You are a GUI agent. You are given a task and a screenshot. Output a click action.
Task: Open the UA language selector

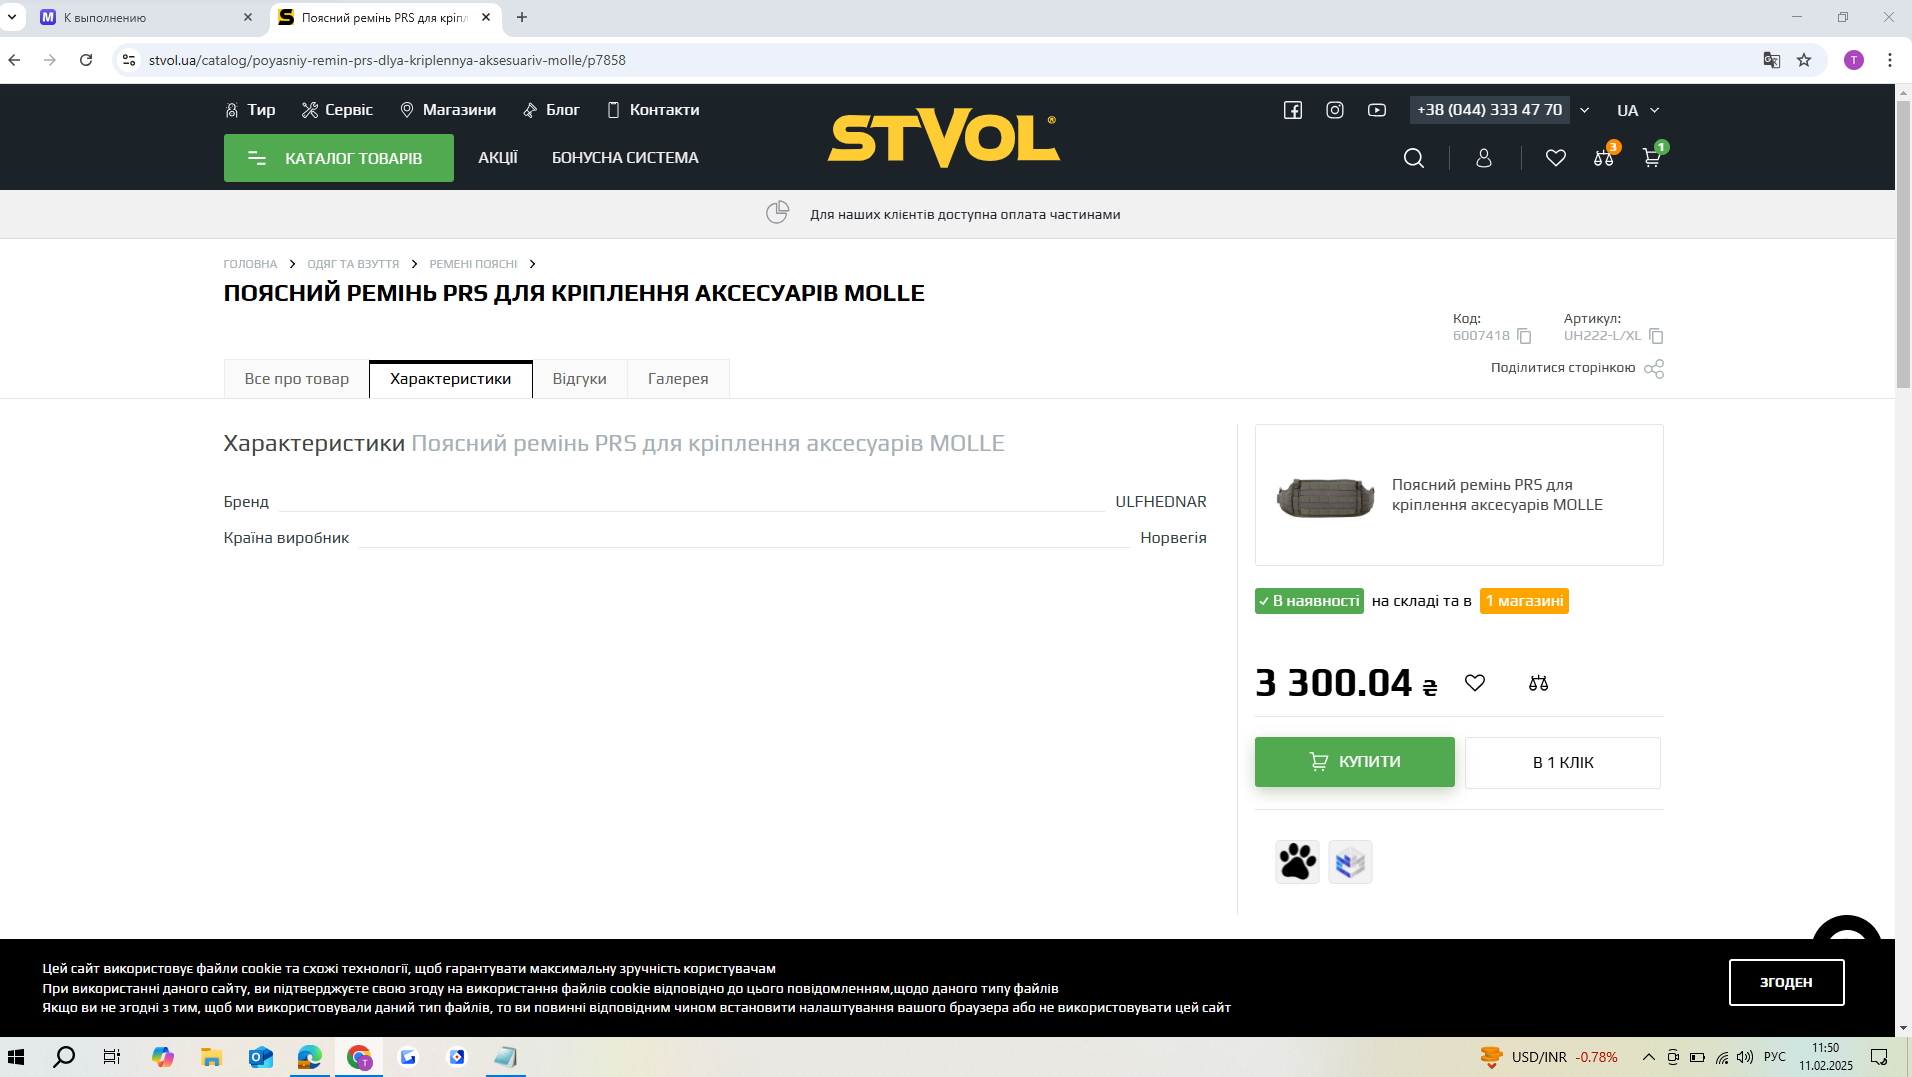pyautogui.click(x=1638, y=110)
